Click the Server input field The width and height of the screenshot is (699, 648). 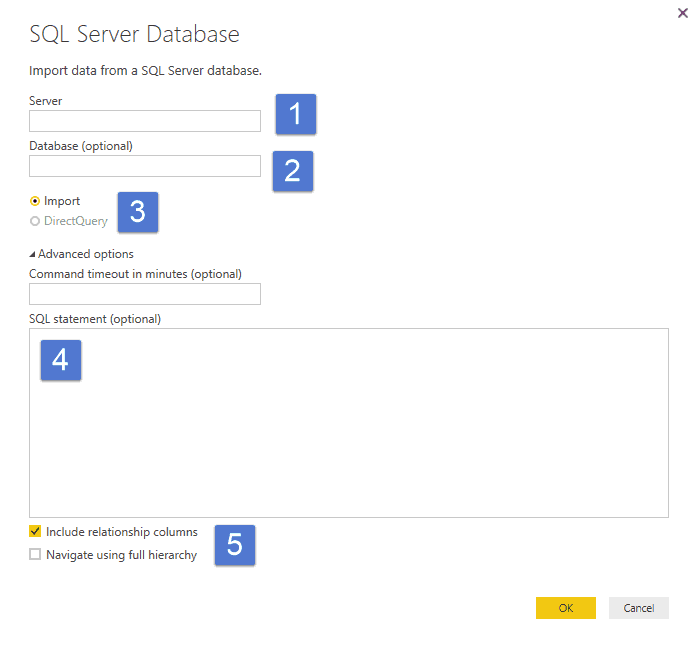145,121
